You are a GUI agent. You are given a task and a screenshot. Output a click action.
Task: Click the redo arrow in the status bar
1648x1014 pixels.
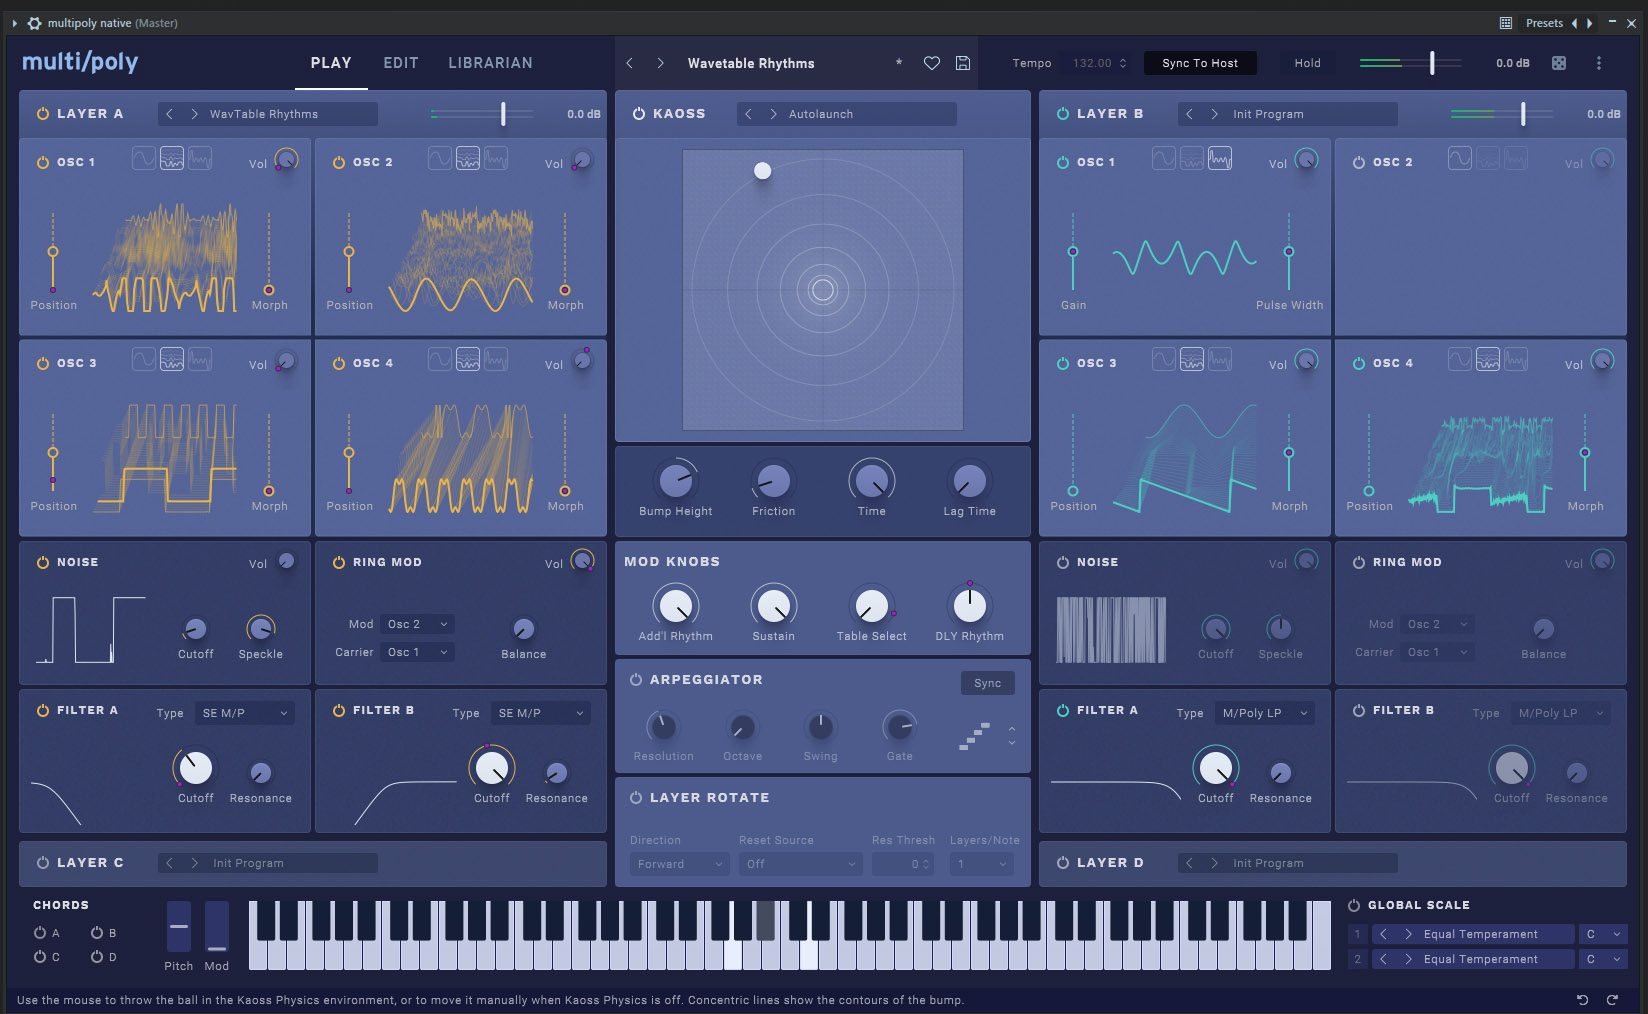click(x=1612, y=999)
